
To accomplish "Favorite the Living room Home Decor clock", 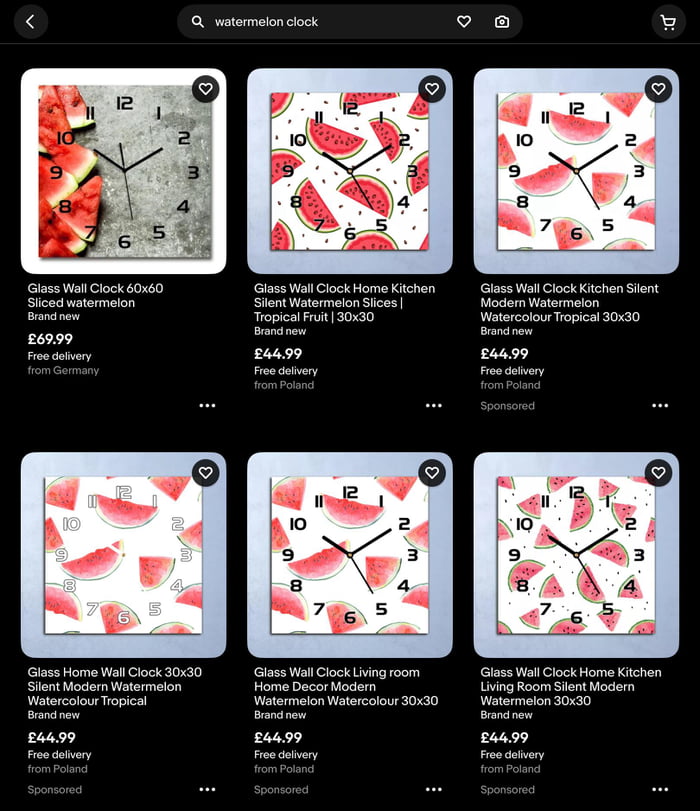I will coord(432,473).
